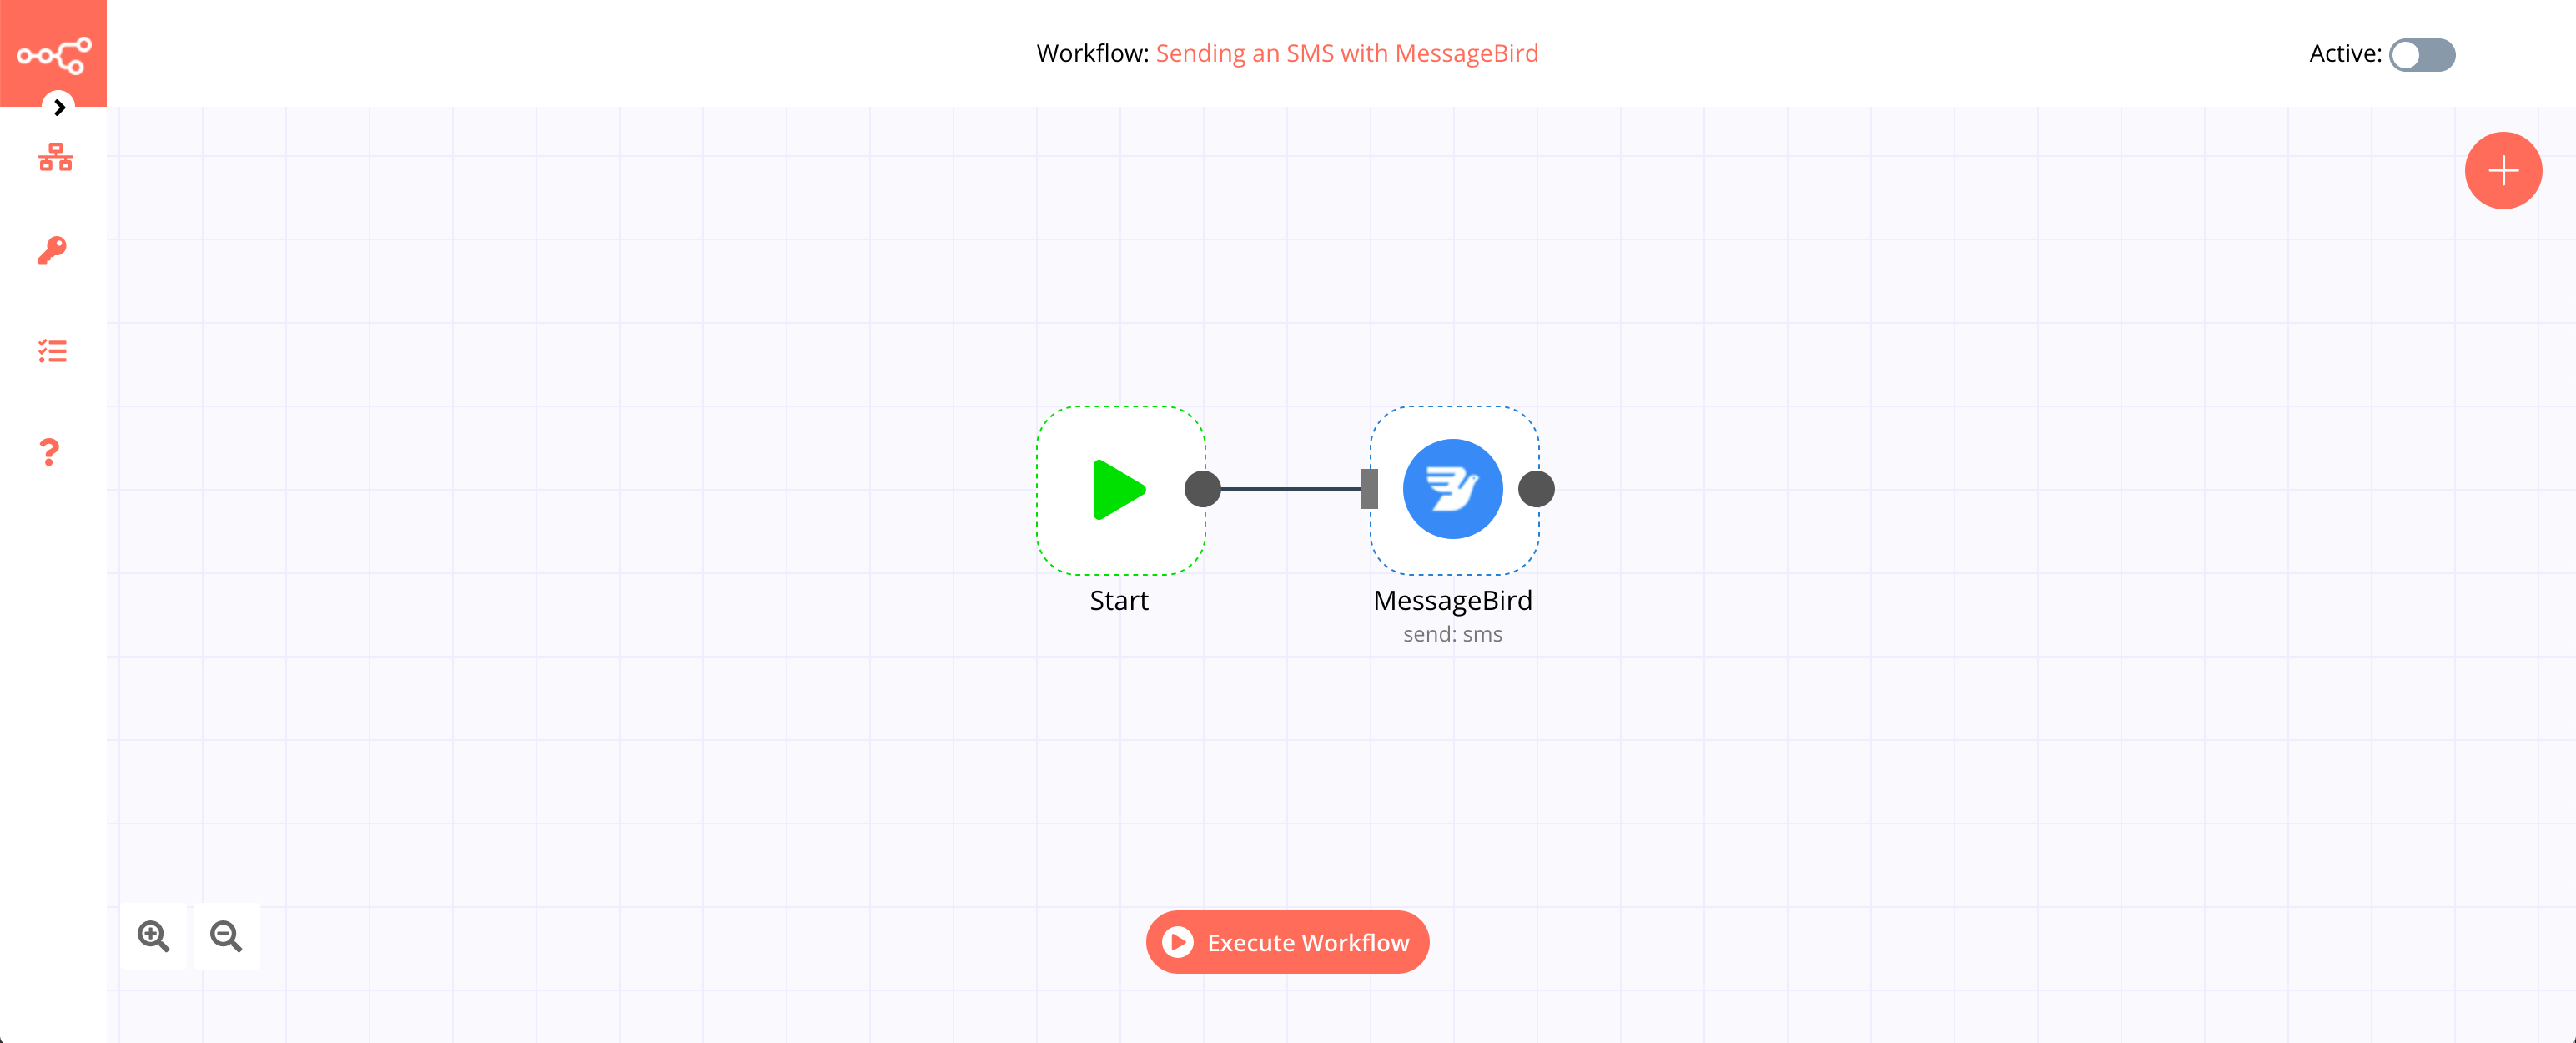This screenshot has height=1043, width=2576.
Task: Click the help question mark icon
Action: (53, 451)
